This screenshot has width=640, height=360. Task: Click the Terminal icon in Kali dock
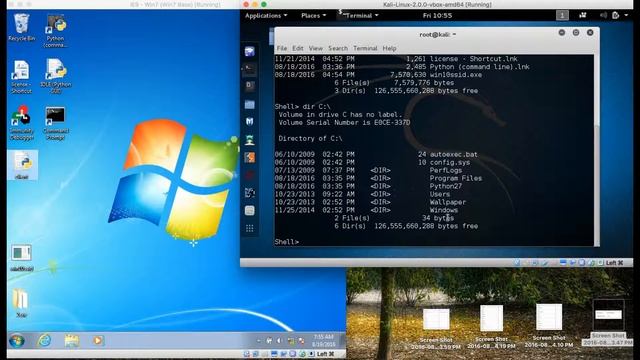250,69
